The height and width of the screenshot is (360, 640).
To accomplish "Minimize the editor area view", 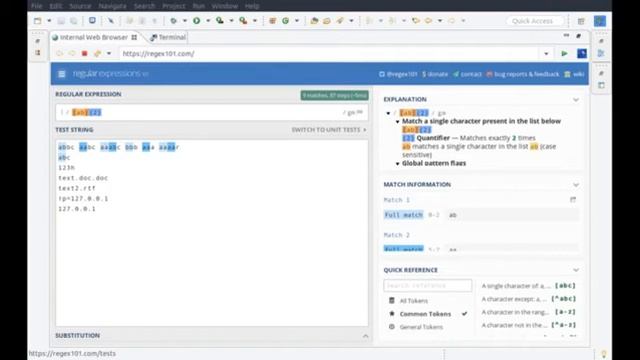I will 566,36.
